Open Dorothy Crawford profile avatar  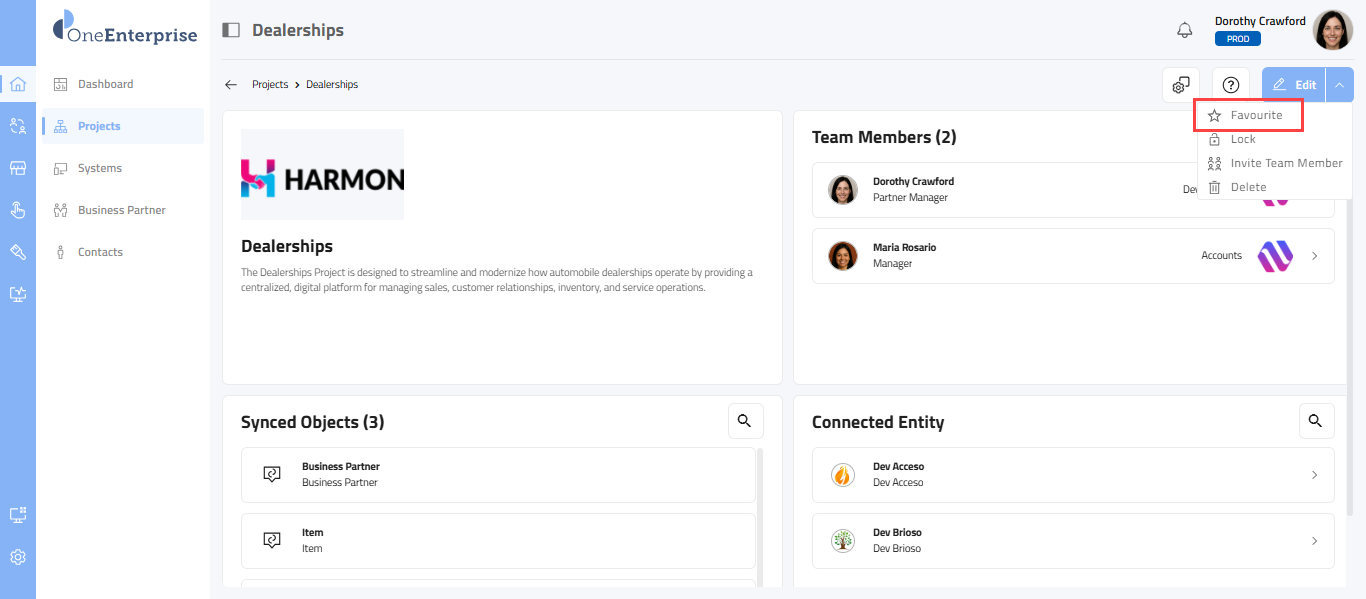[1332, 30]
